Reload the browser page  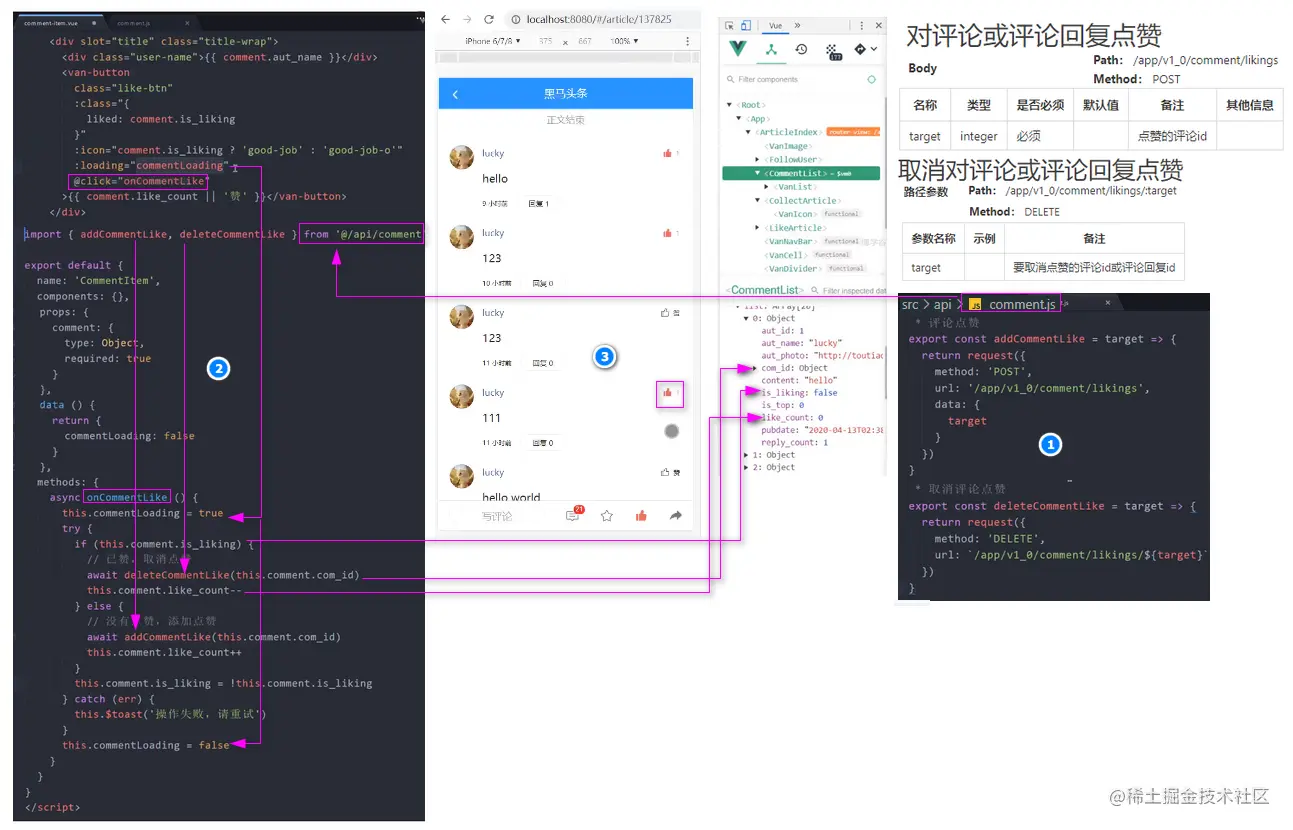click(x=489, y=19)
